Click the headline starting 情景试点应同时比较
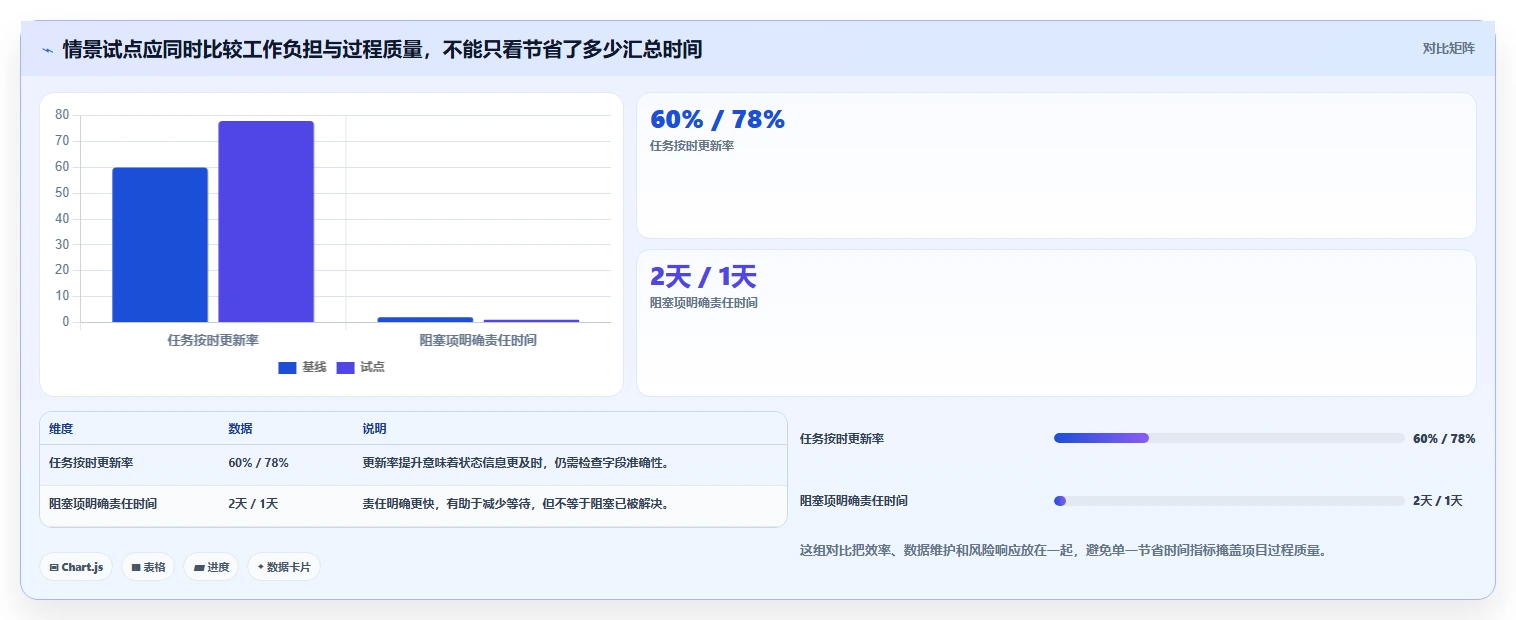This screenshot has height=620, width=1516. pos(382,49)
